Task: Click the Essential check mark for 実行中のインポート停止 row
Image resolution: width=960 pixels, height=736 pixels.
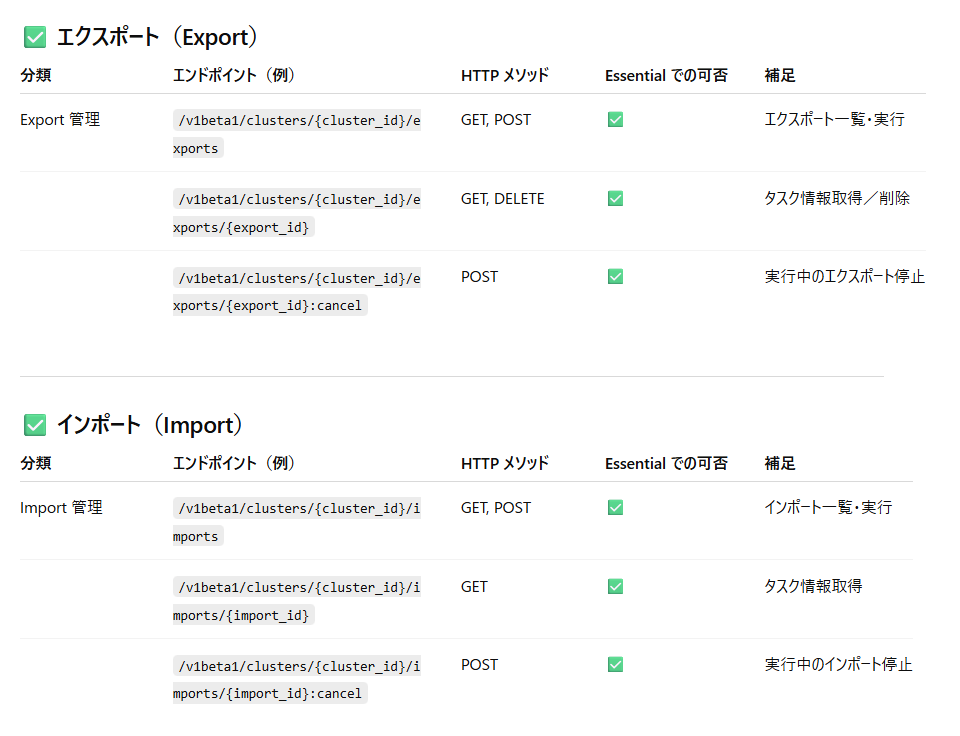Action: 615,665
